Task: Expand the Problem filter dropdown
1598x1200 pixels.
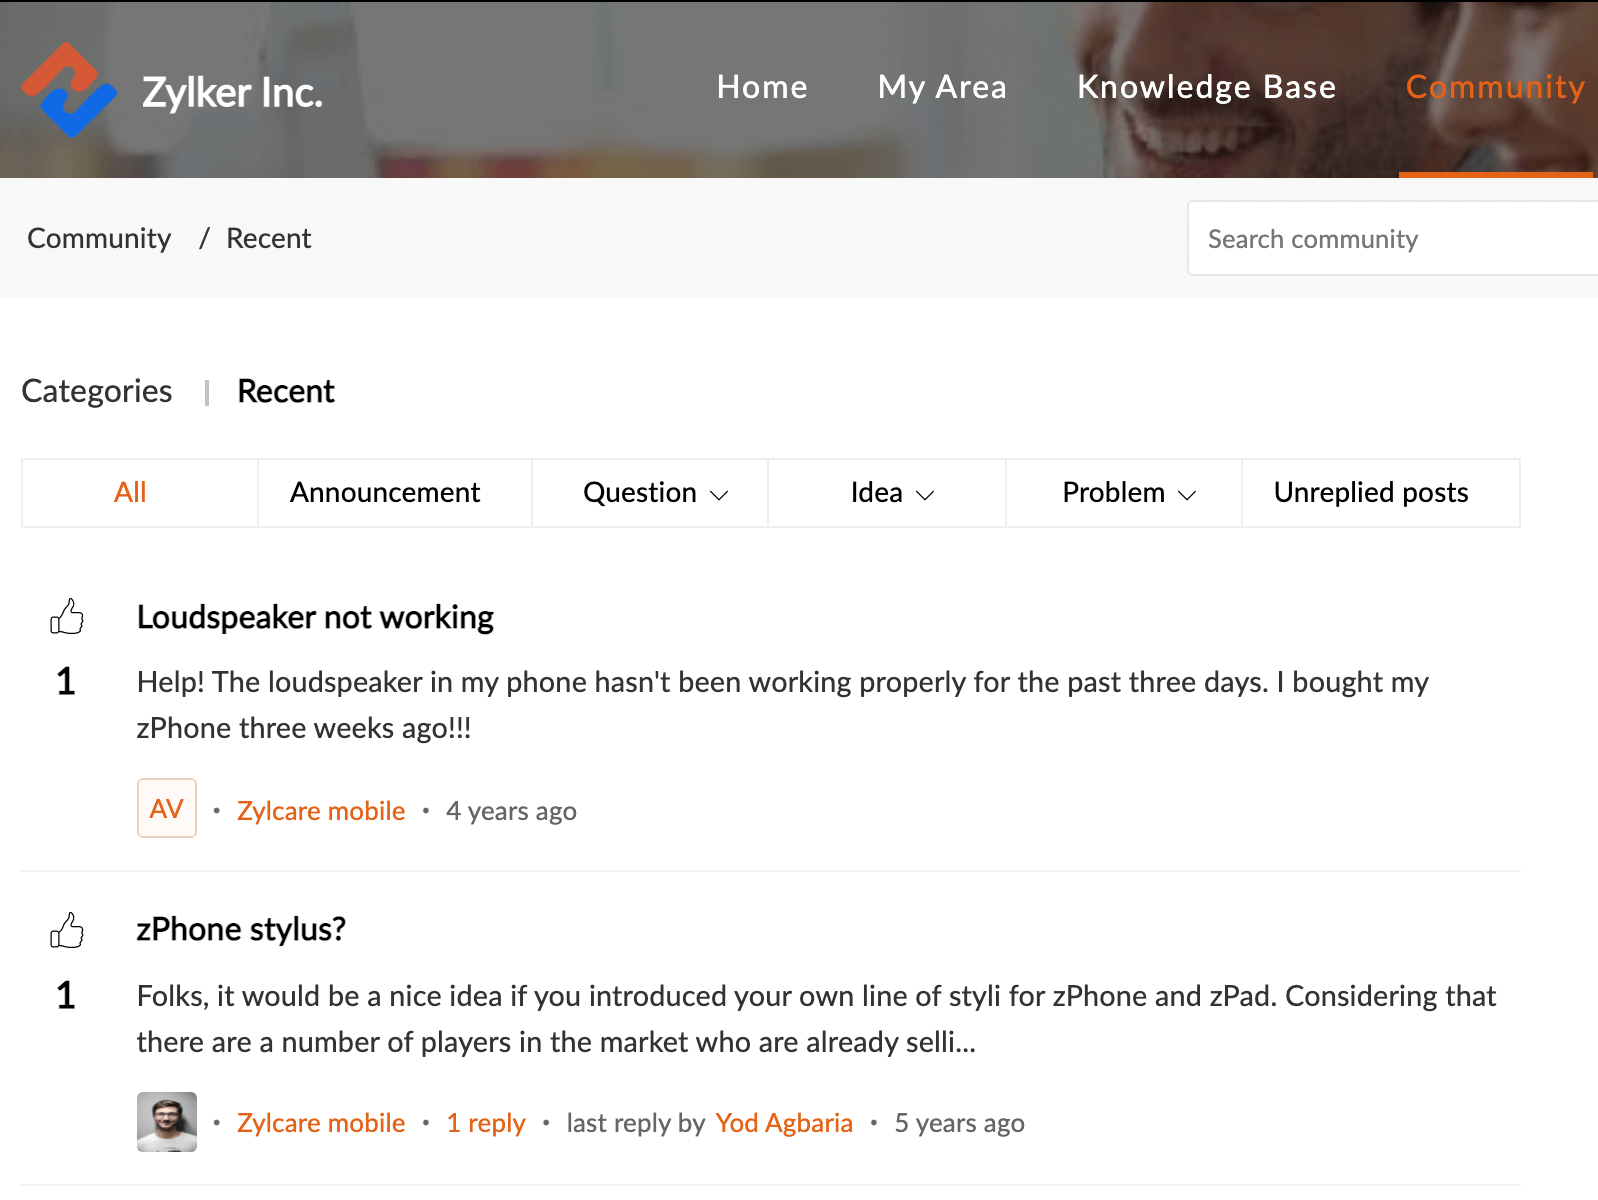Action: (x=1128, y=493)
